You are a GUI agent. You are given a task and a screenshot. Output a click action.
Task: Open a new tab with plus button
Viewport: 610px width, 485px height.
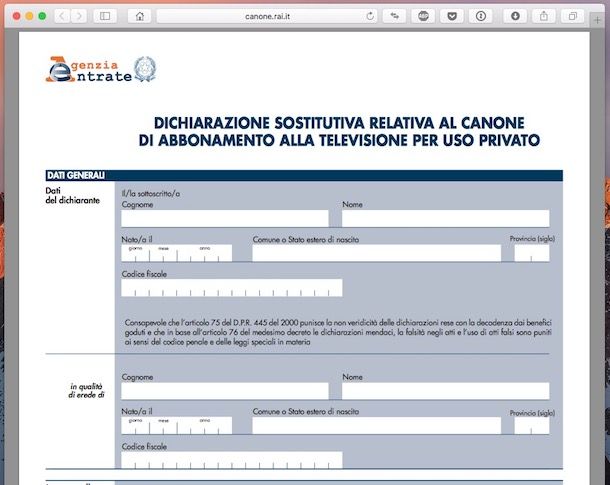(598, 20)
